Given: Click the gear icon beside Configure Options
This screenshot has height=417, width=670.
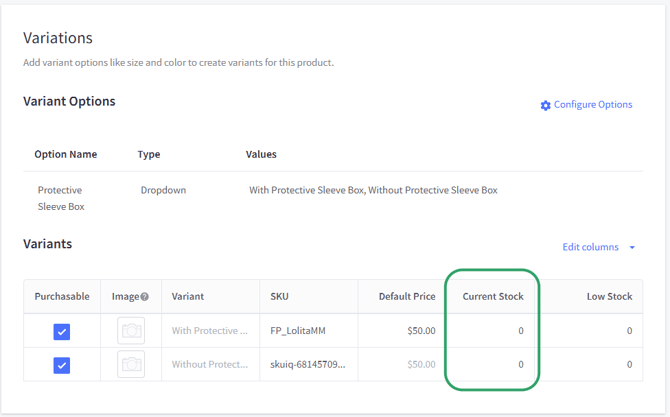Looking at the screenshot, I should 545,105.
